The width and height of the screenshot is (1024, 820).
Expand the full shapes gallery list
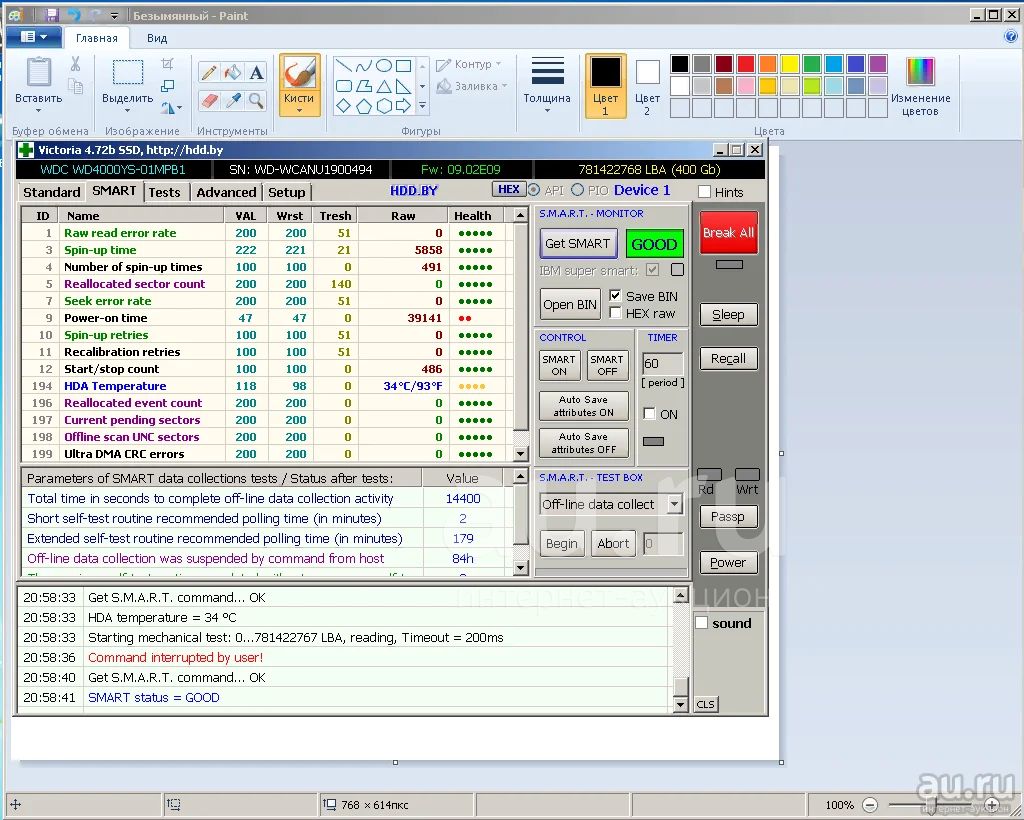(423, 105)
